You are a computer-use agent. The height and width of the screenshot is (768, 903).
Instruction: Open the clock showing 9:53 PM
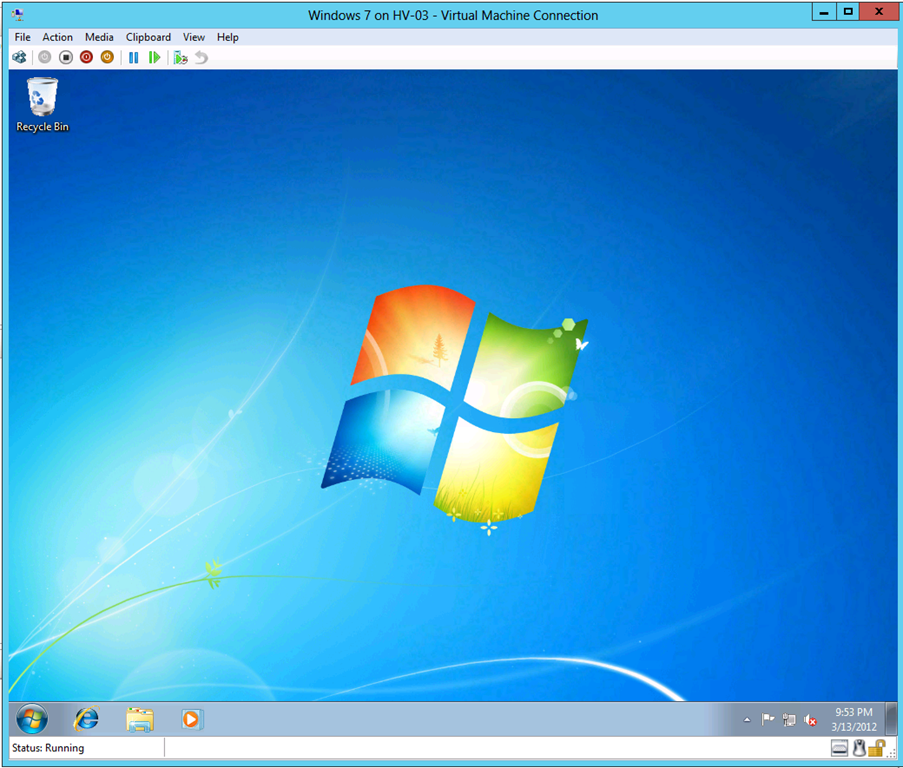(x=853, y=720)
